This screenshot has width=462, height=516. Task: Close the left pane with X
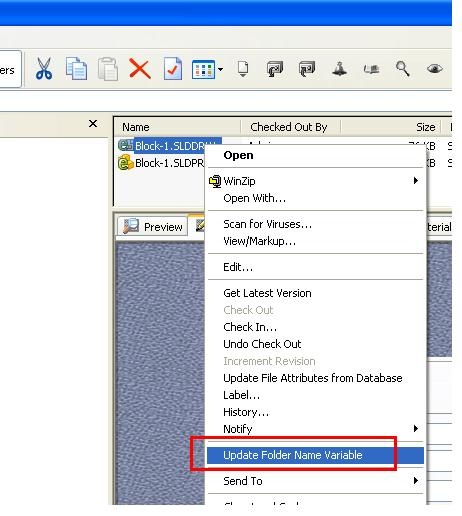93,124
